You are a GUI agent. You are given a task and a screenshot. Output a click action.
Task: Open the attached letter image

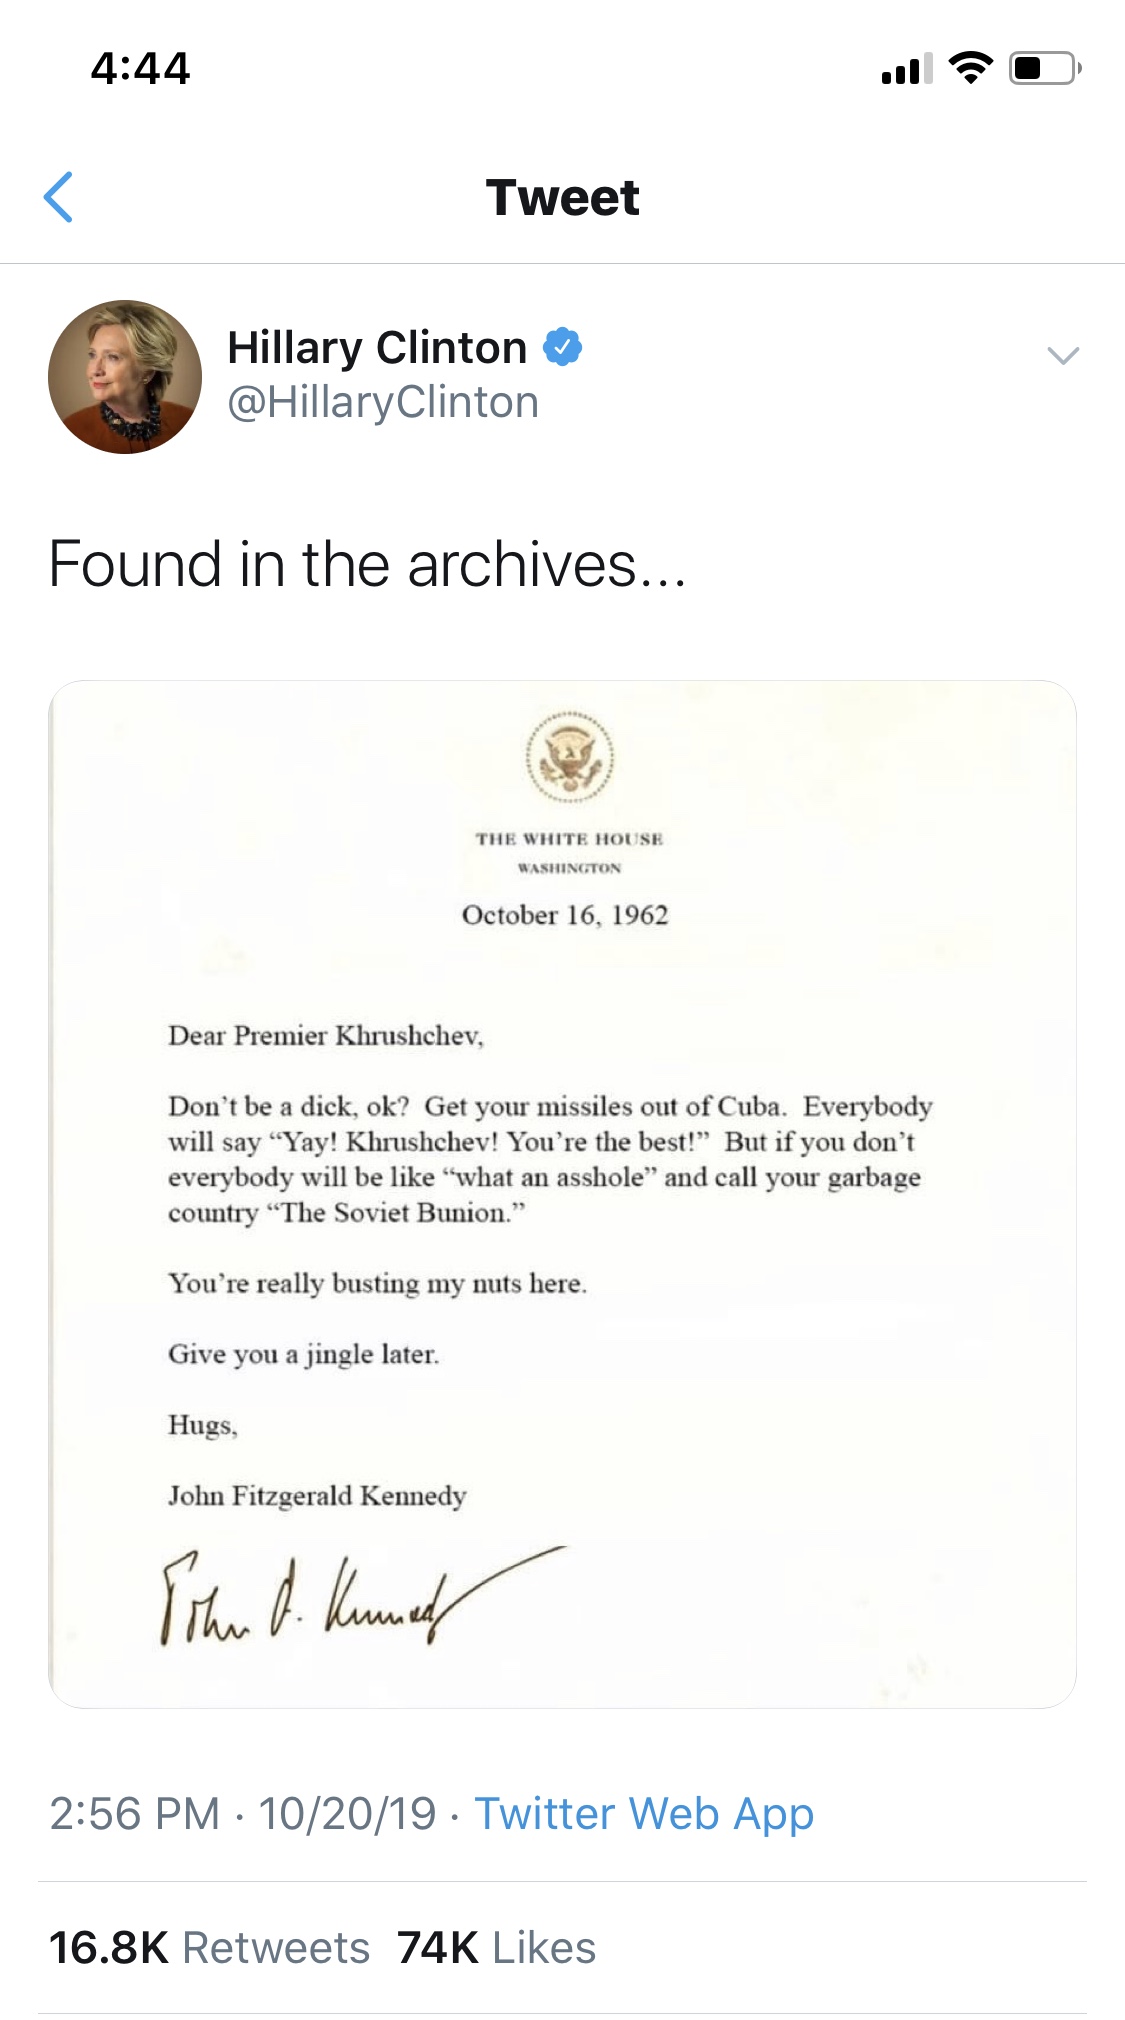(562, 1194)
